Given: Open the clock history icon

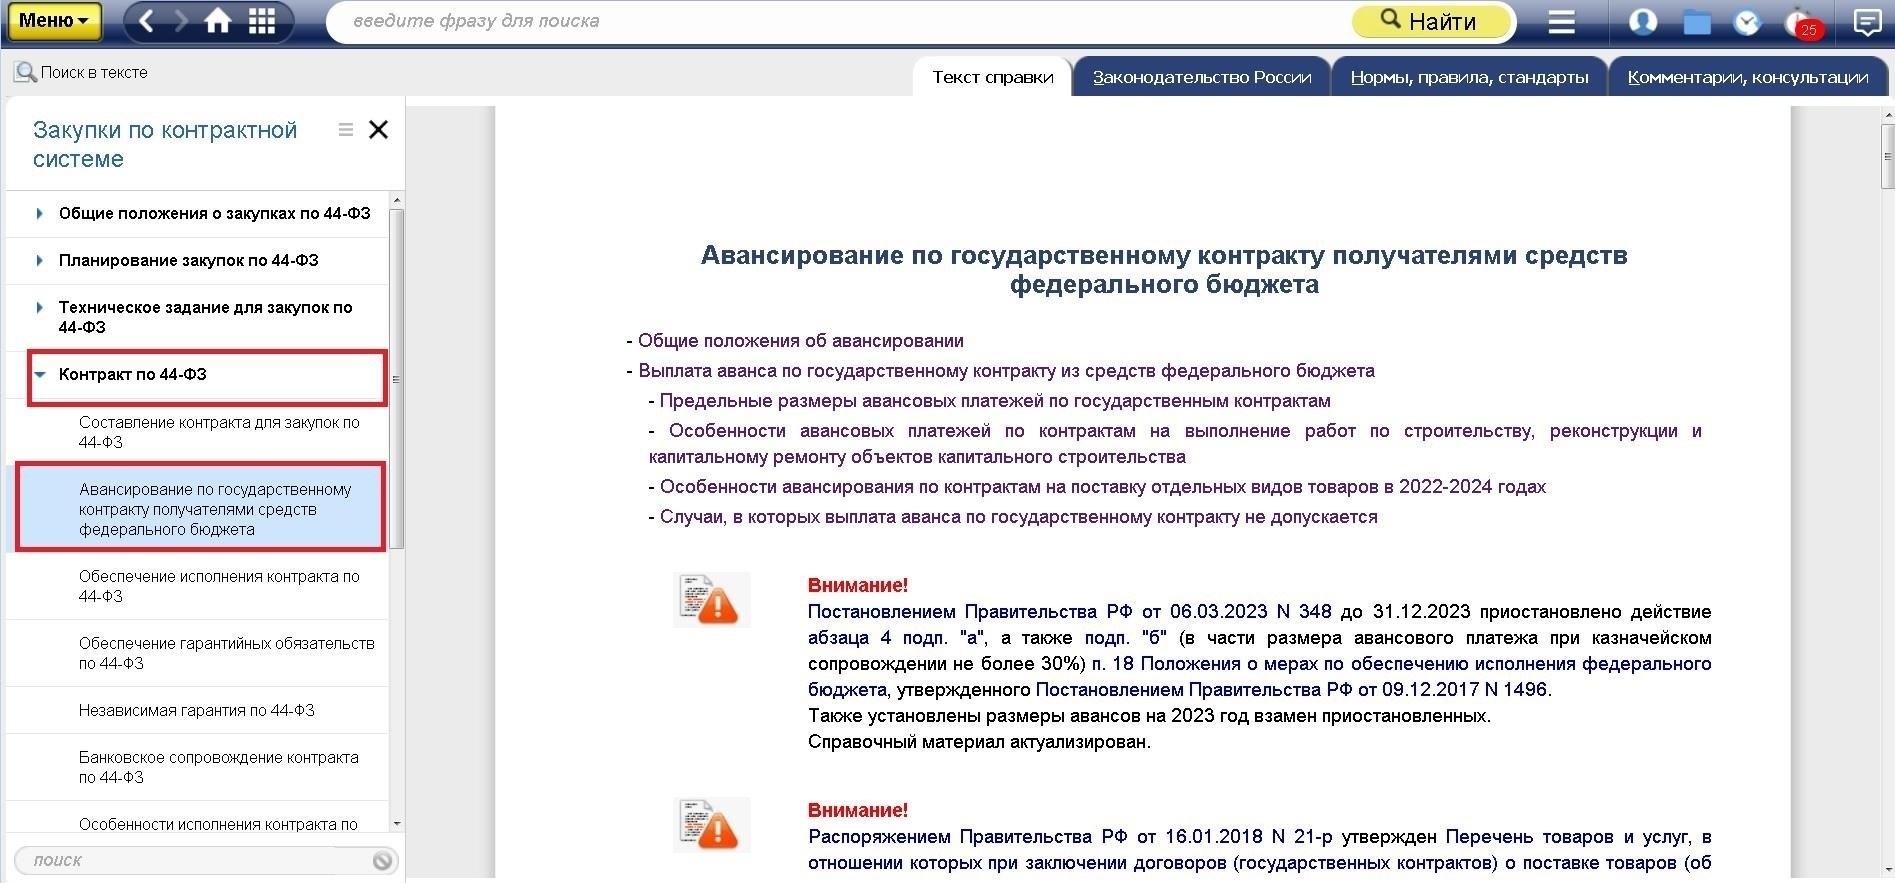Looking at the screenshot, I should click(1747, 22).
